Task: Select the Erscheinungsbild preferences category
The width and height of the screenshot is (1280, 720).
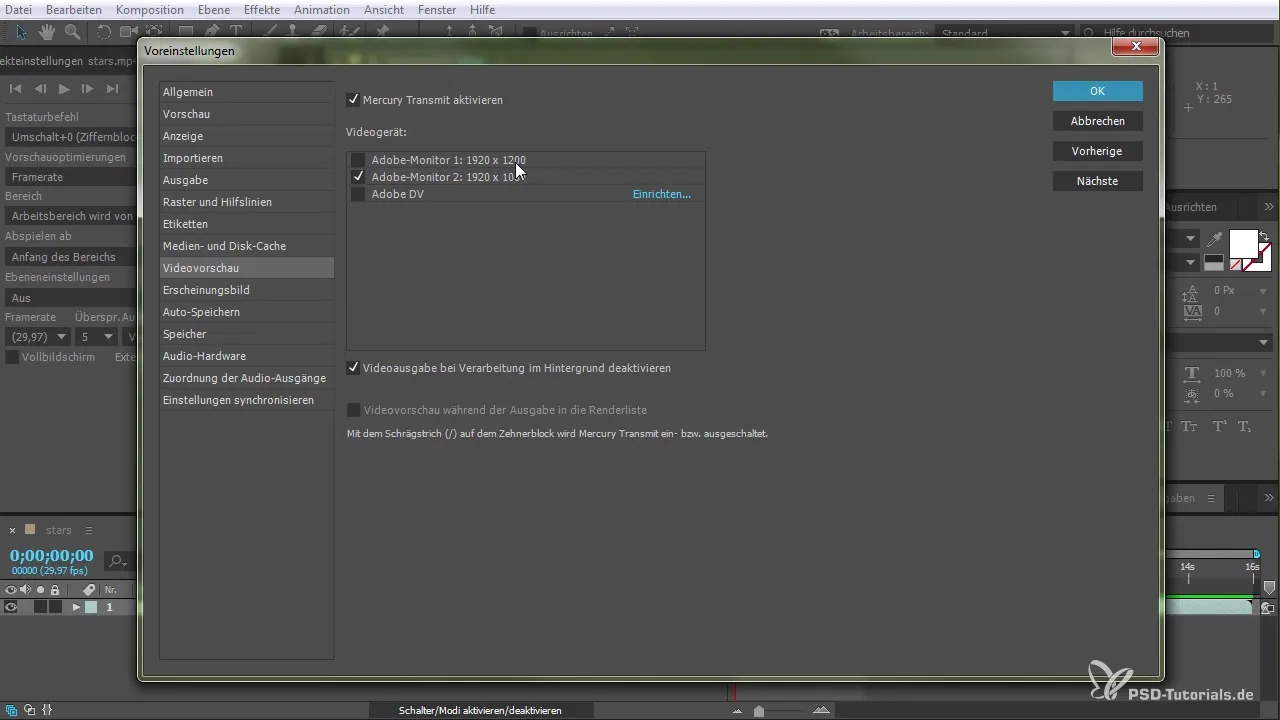Action: pos(247,290)
